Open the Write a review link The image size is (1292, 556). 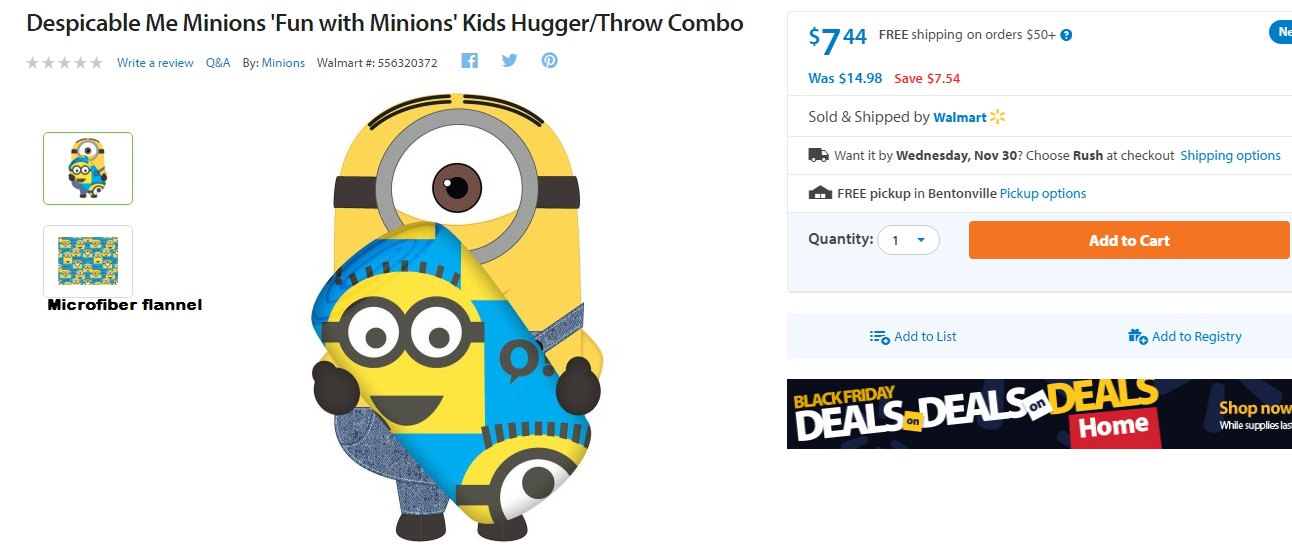[x=155, y=62]
